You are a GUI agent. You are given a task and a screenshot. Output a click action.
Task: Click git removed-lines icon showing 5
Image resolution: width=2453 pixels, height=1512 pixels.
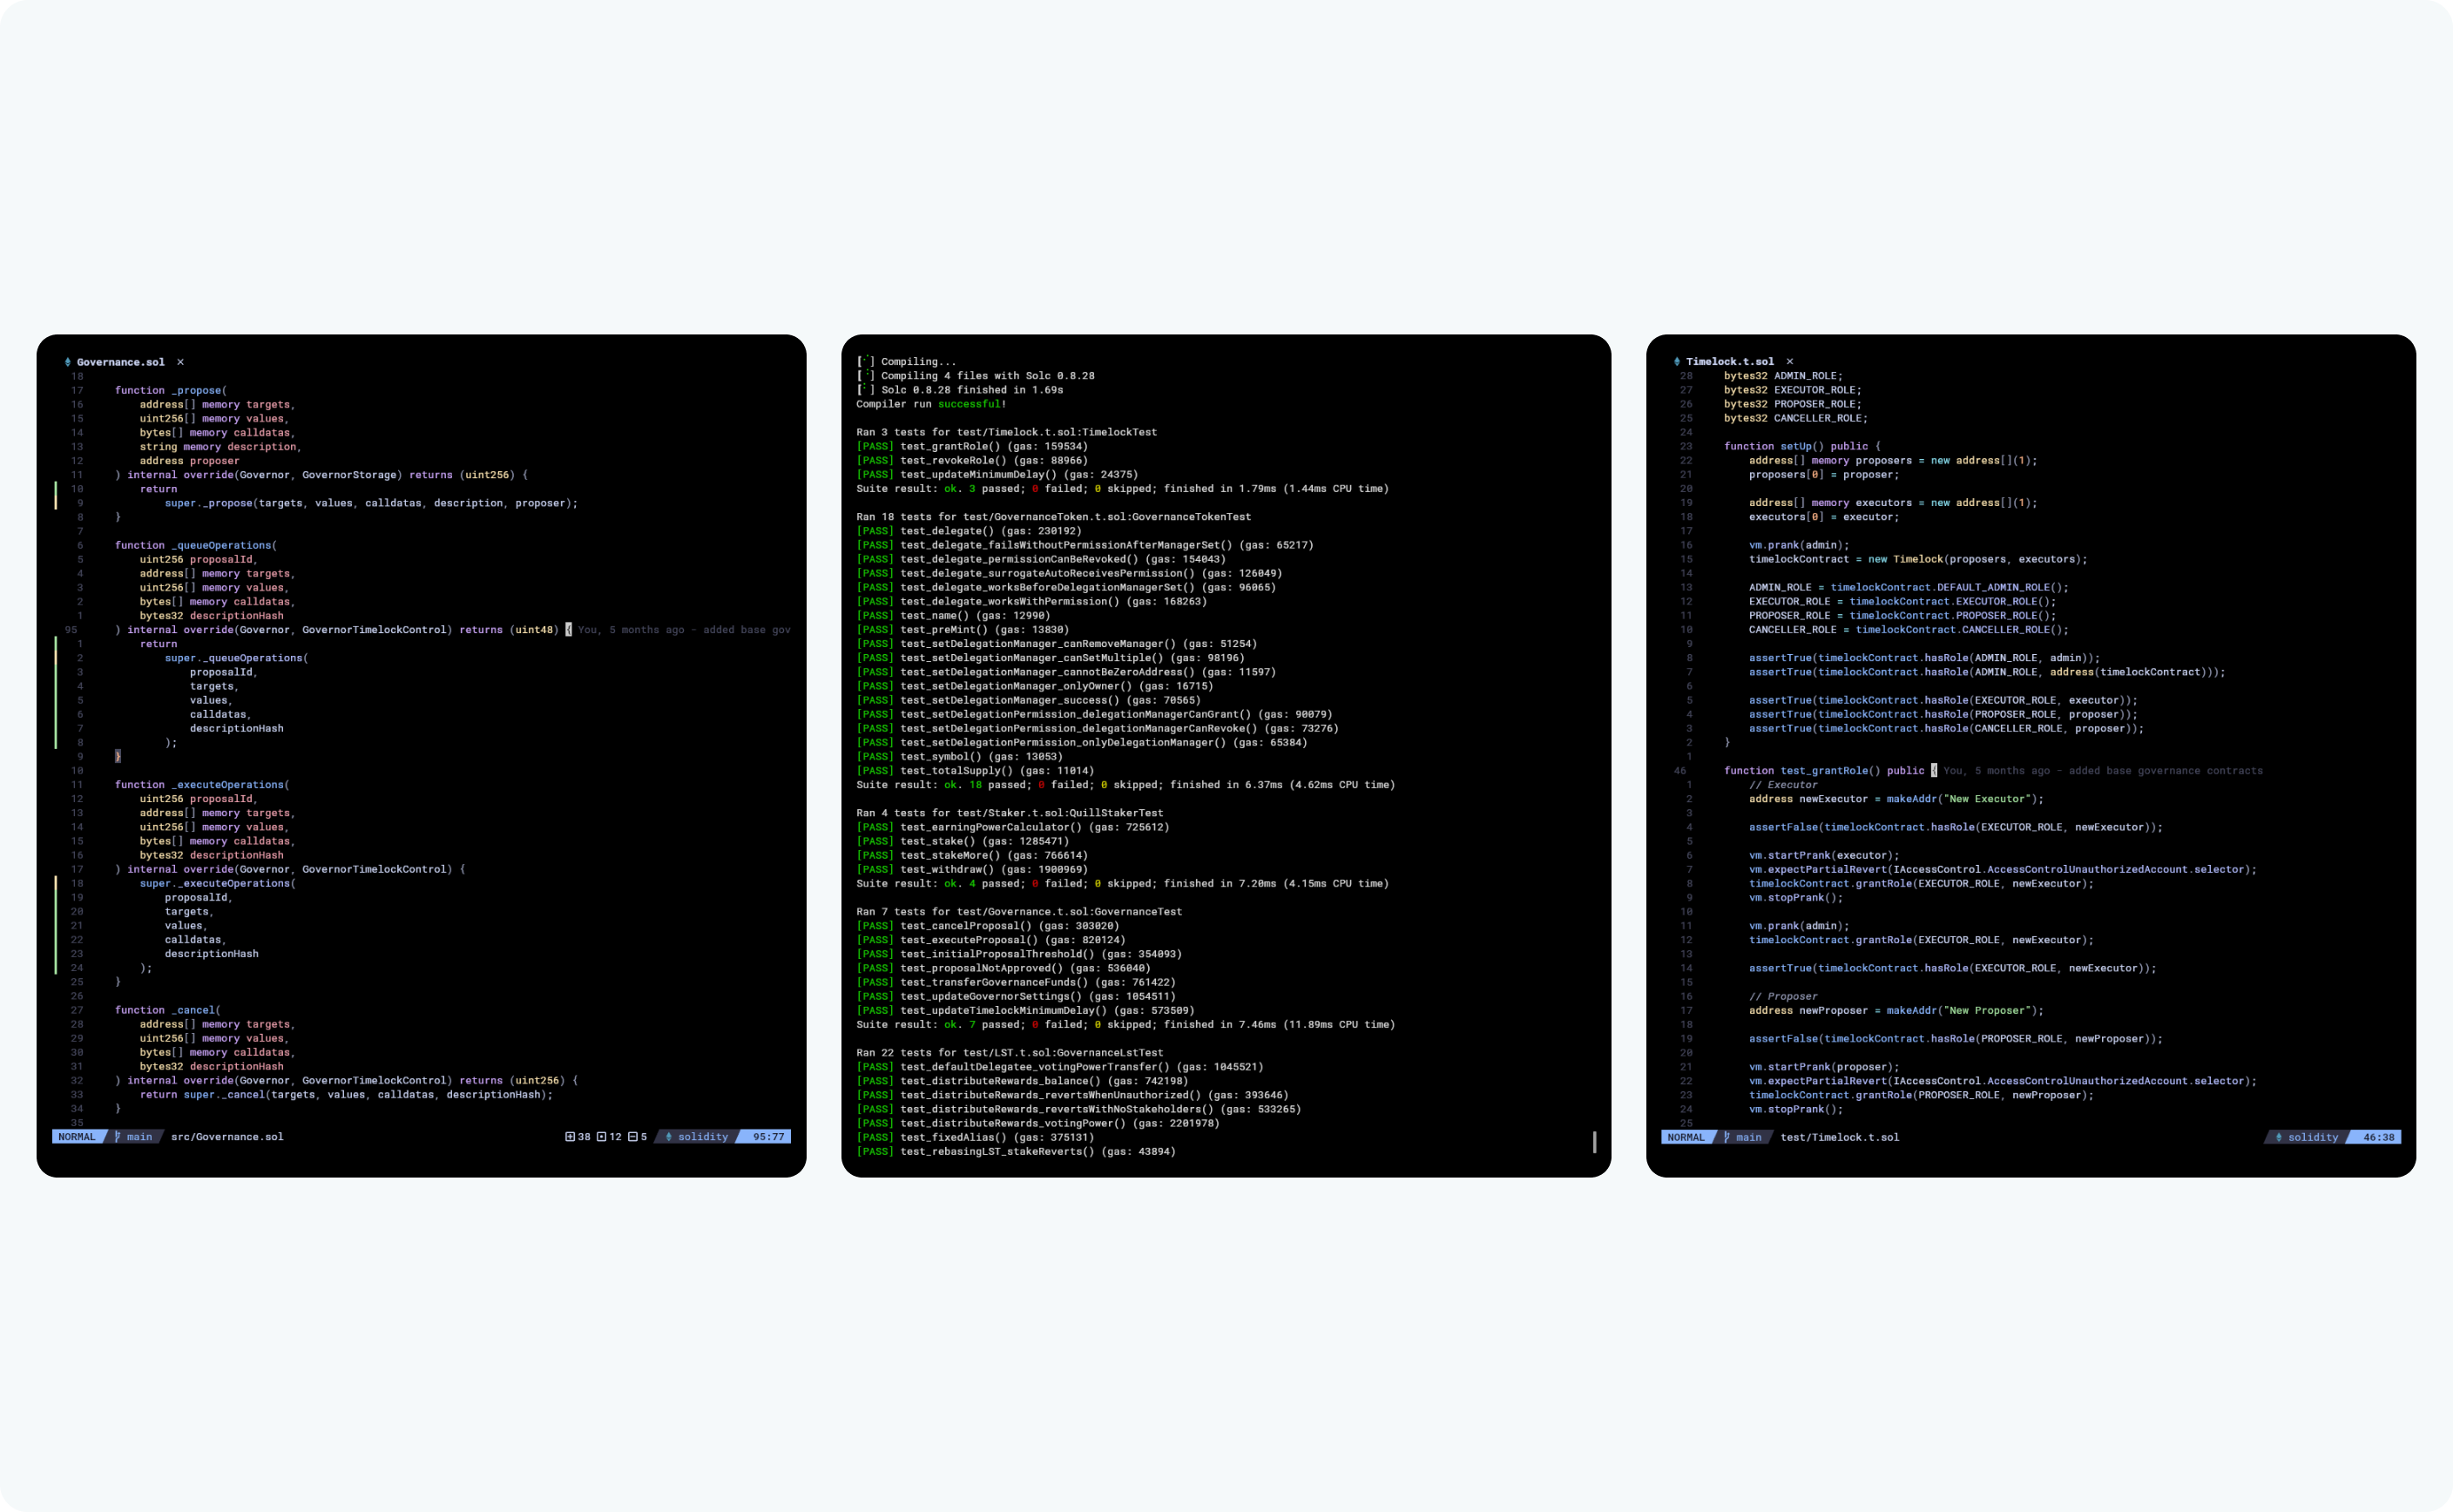pos(632,1137)
